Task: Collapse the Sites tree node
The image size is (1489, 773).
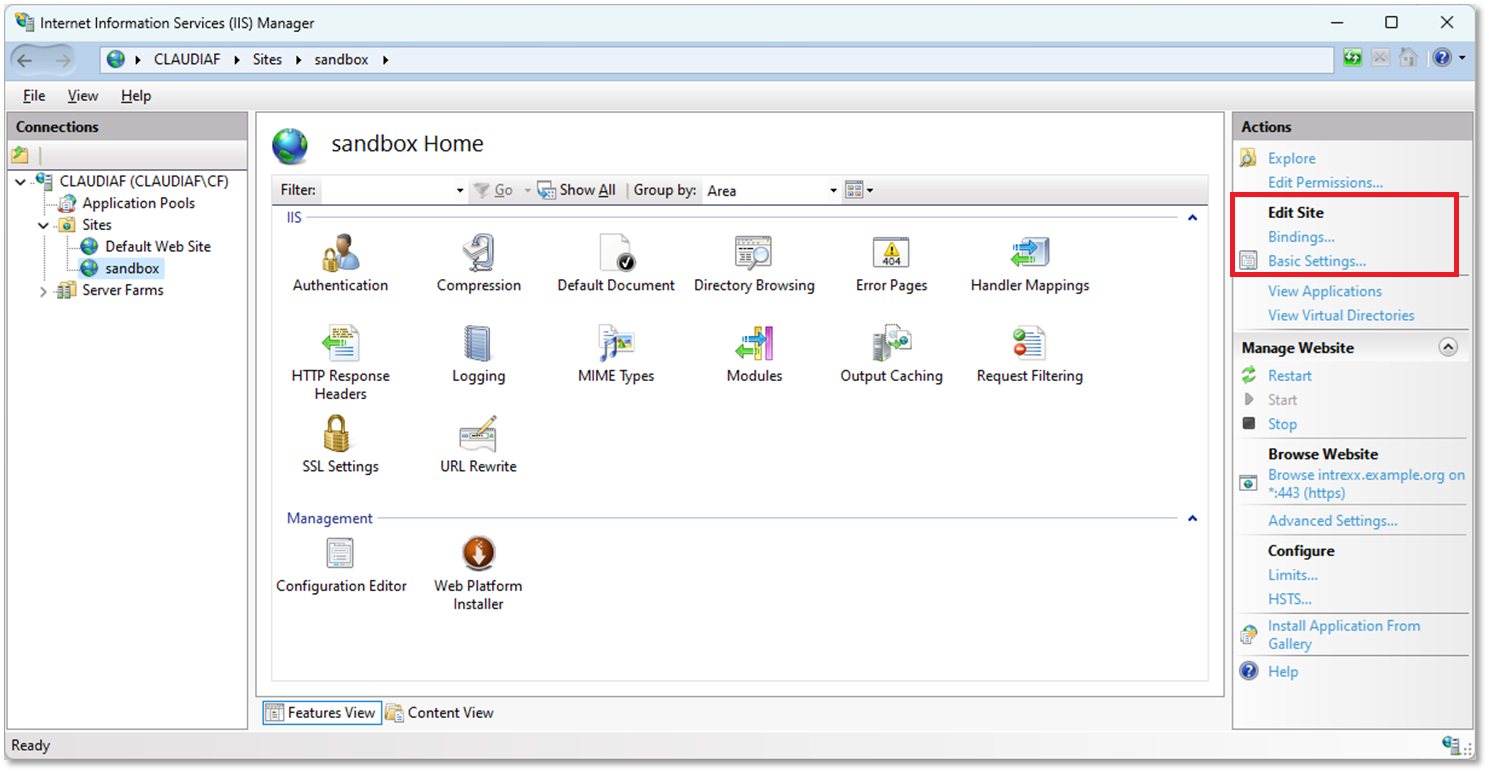Action: coord(43,226)
